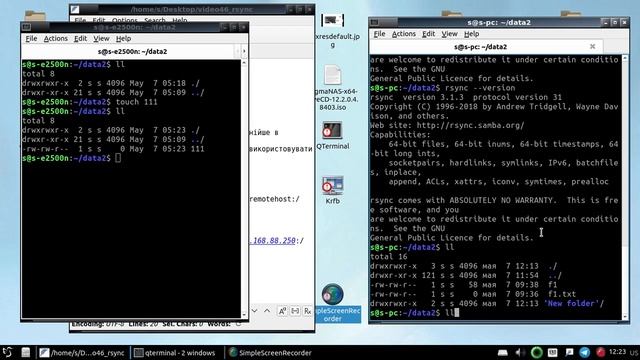The height and width of the screenshot is (360, 640).
Task: Toggle whole word button in editor search bar
Action: pyautogui.click(x=295, y=311)
